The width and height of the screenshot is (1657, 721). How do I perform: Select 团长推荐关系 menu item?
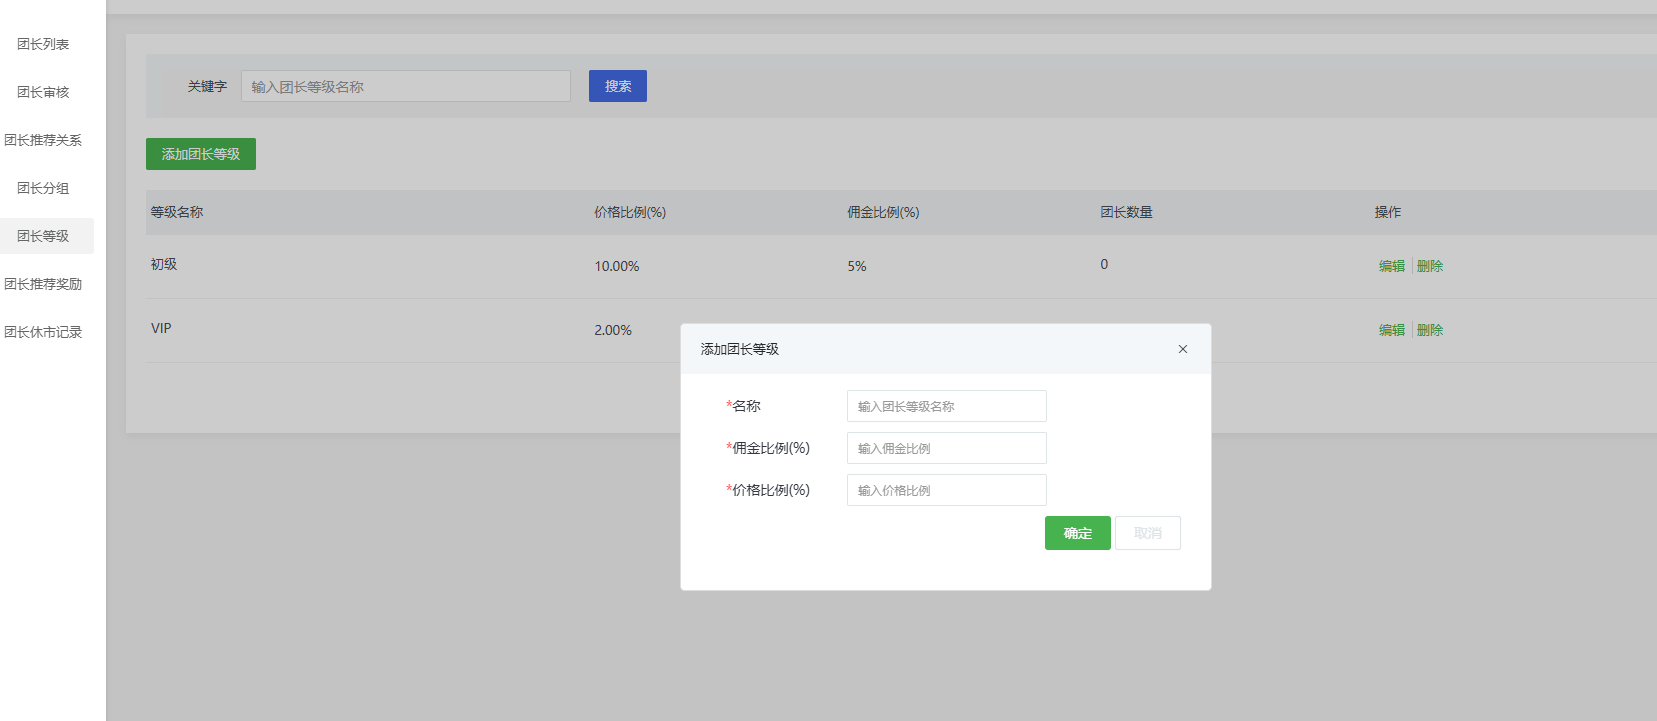(43, 140)
